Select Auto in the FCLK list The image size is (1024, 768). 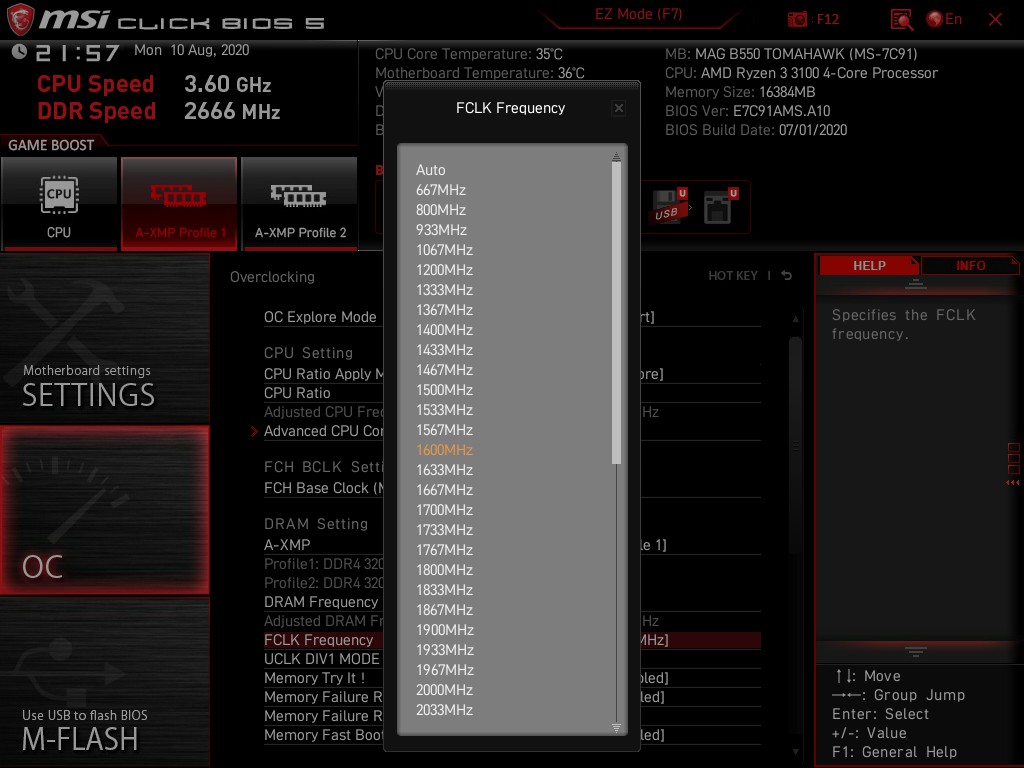pos(430,170)
